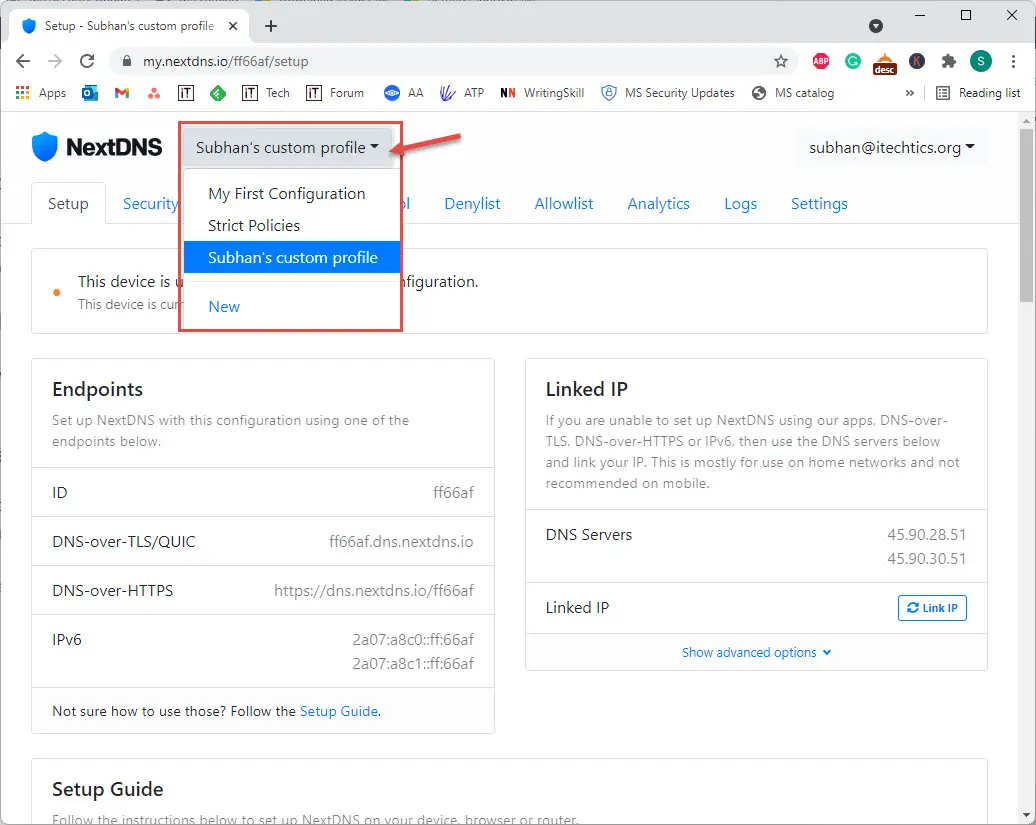The width and height of the screenshot is (1036, 825).
Task: Open the green S profile avatar
Action: click(980, 61)
